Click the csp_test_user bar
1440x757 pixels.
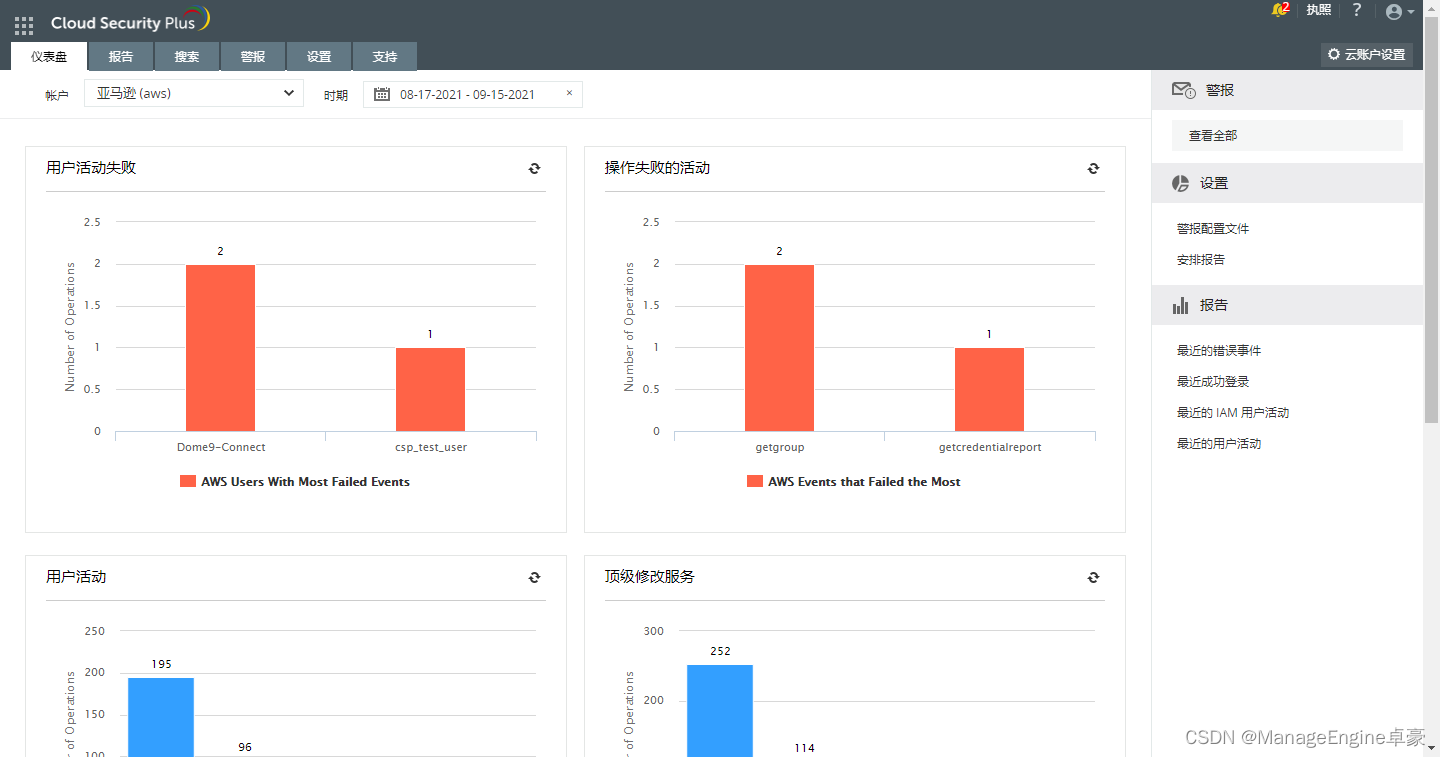430,390
